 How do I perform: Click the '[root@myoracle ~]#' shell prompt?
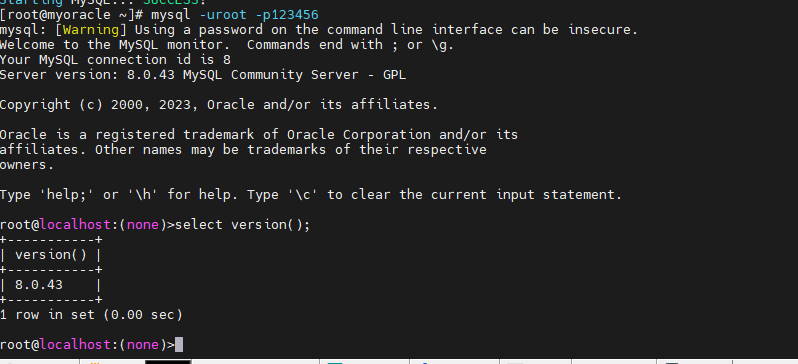click(71, 15)
